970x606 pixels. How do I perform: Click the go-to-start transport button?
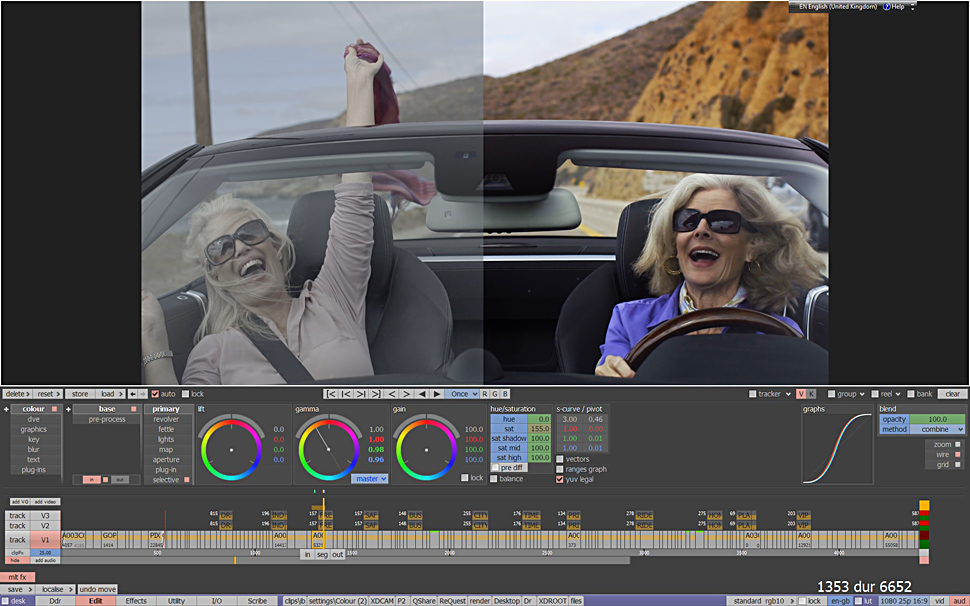[331, 394]
